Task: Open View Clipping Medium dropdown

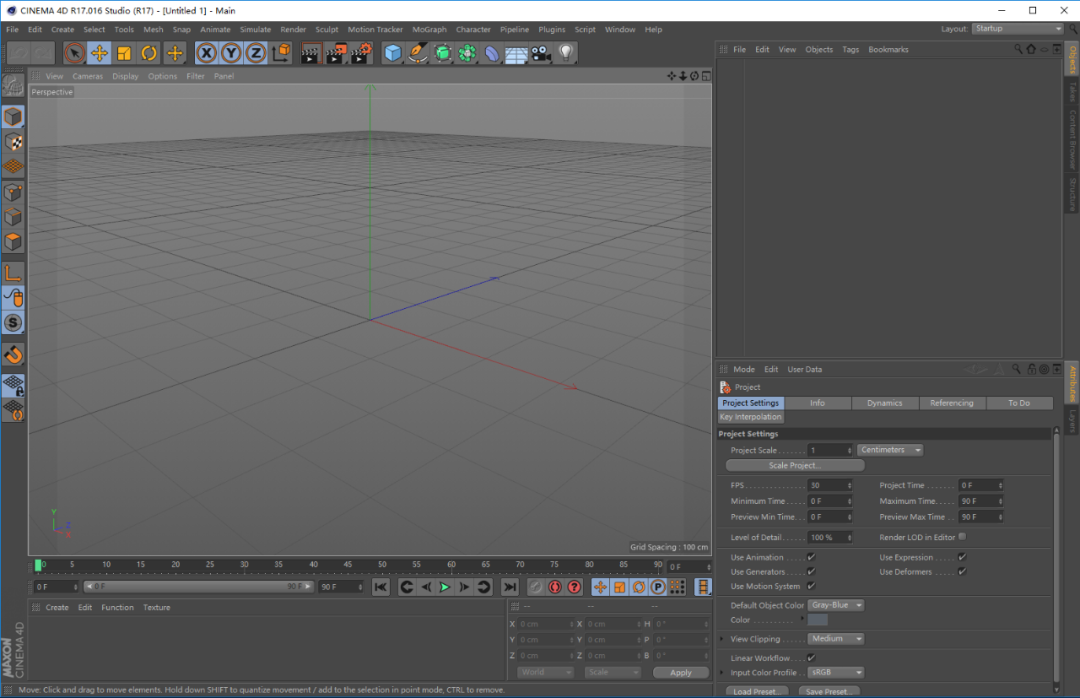Action: tap(836, 639)
